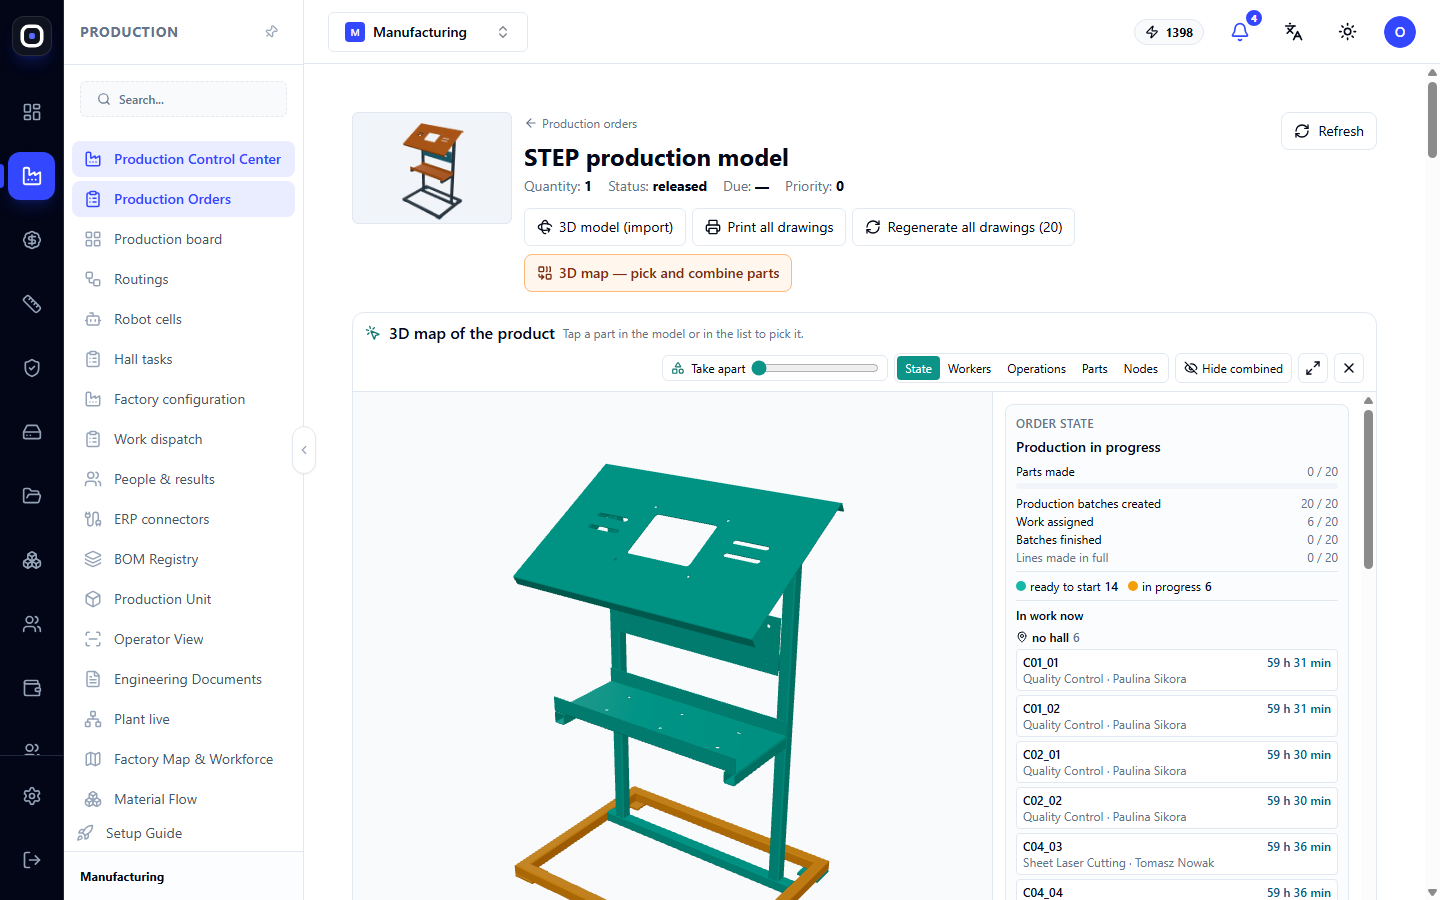Switch to the Operations view tab
The height and width of the screenshot is (900, 1440).
pos(1036,368)
